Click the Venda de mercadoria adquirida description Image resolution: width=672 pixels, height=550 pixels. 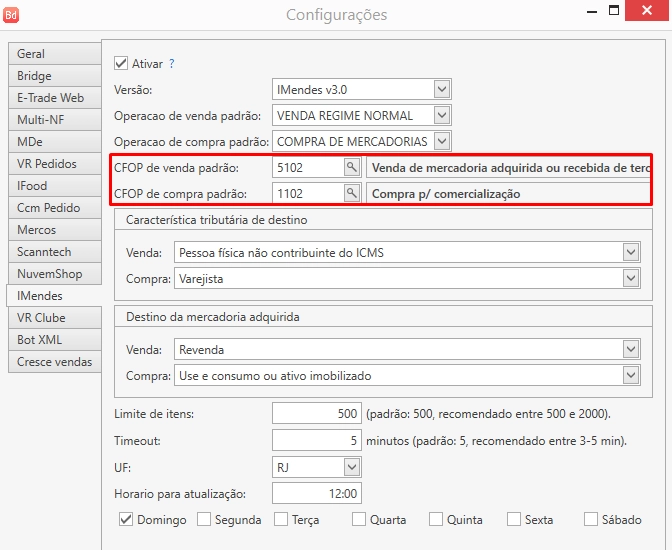click(x=508, y=168)
